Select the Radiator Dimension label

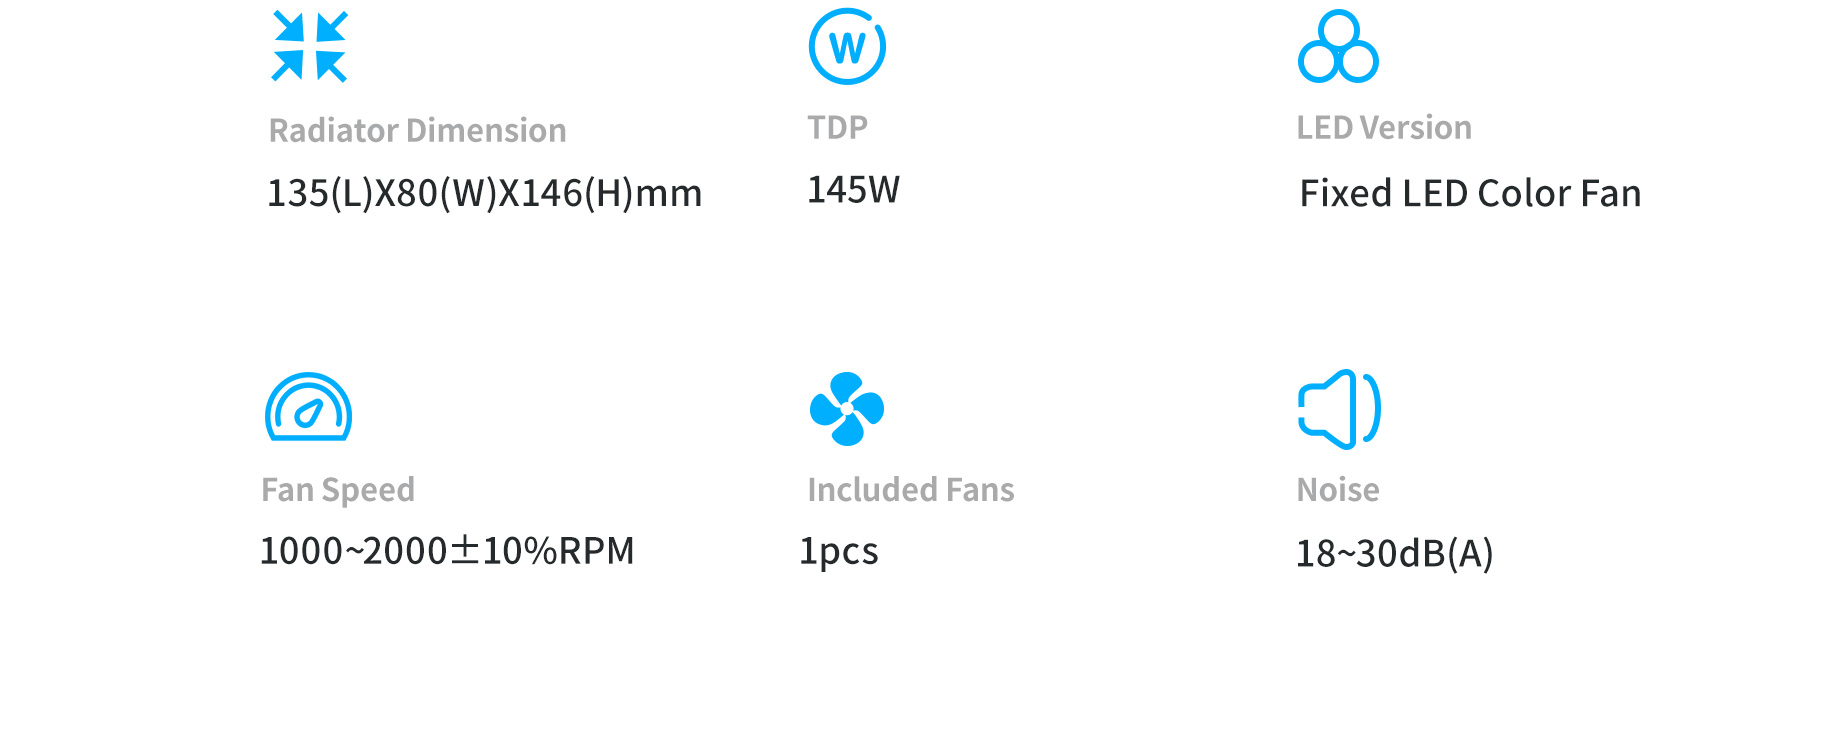click(418, 131)
